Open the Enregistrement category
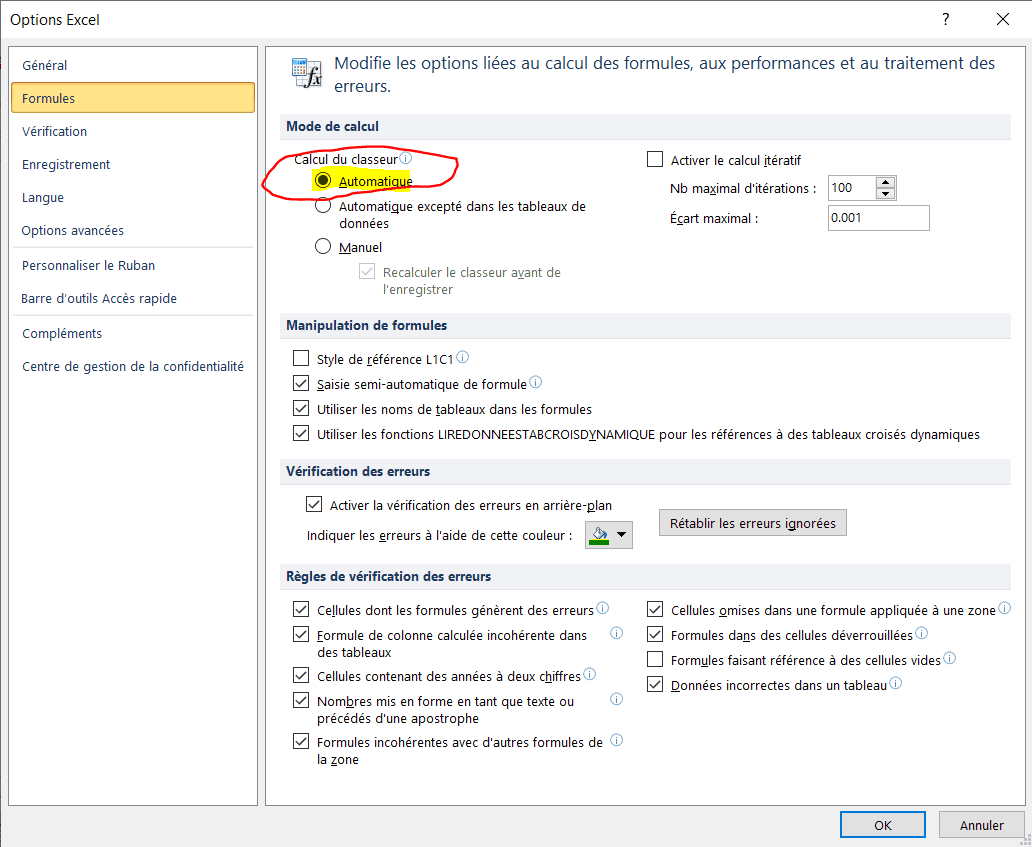The image size is (1032, 847). (133, 164)
